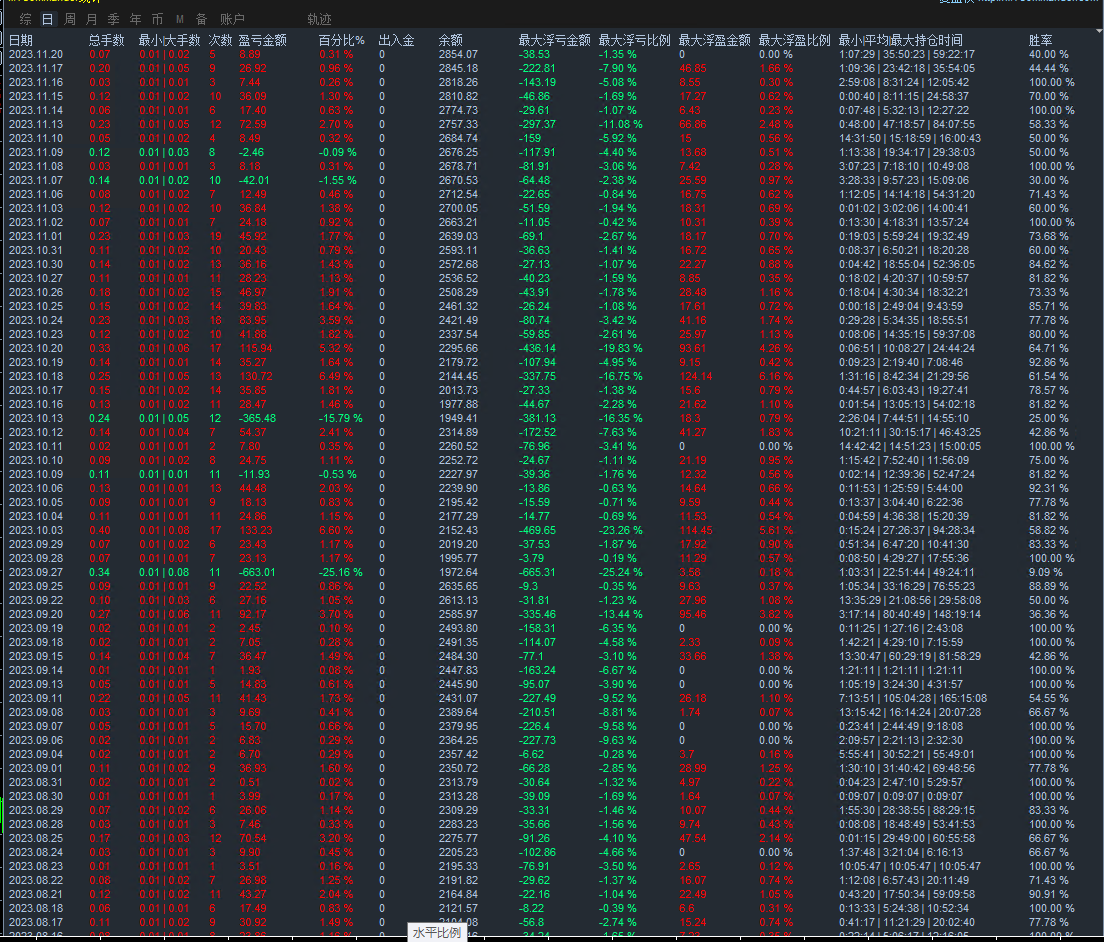Image resolution: width=1104 pixels, height=942 pixels.
Task: Click the 2023.11.09 date cell
Action: click(36, 152)
